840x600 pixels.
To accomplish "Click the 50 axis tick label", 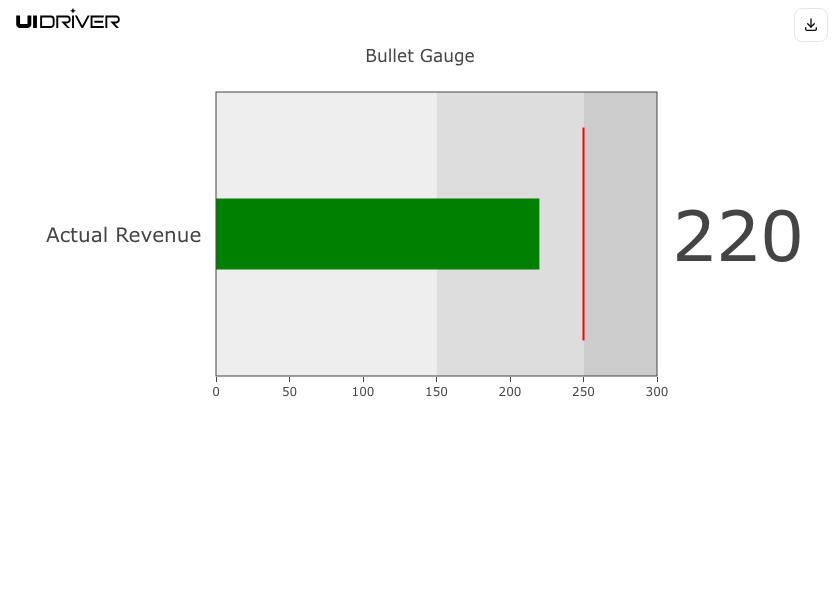I will (289, 392).
